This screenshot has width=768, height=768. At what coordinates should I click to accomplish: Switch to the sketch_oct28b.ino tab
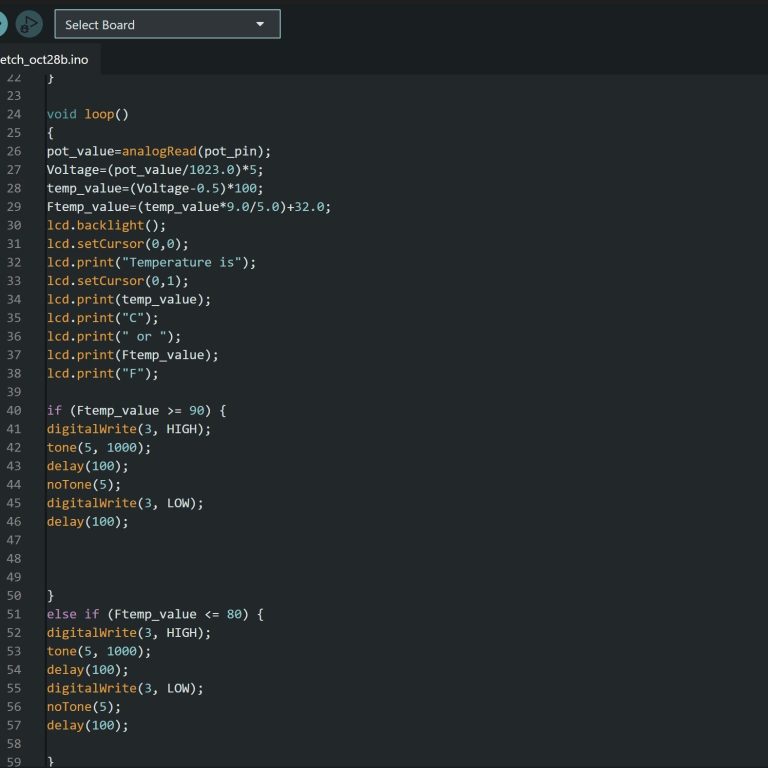(45, 60)
